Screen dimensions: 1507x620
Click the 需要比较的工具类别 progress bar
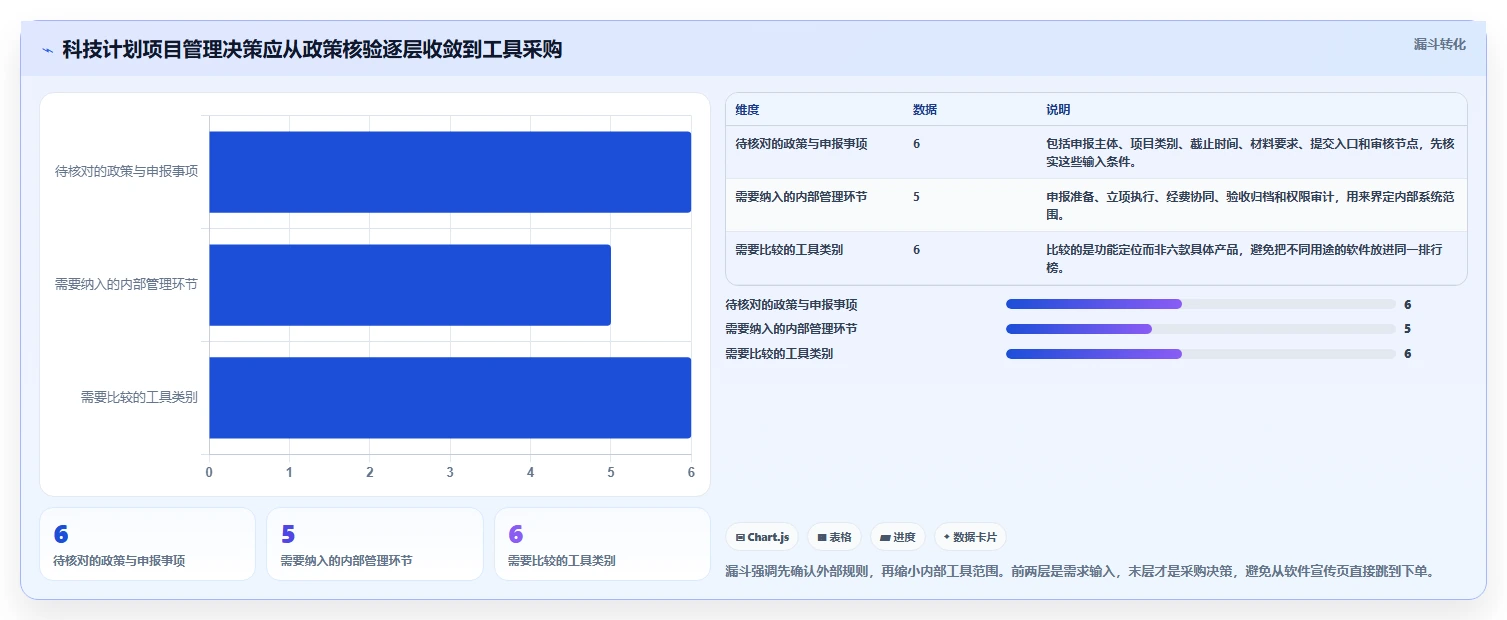[x=1201, y=354]
